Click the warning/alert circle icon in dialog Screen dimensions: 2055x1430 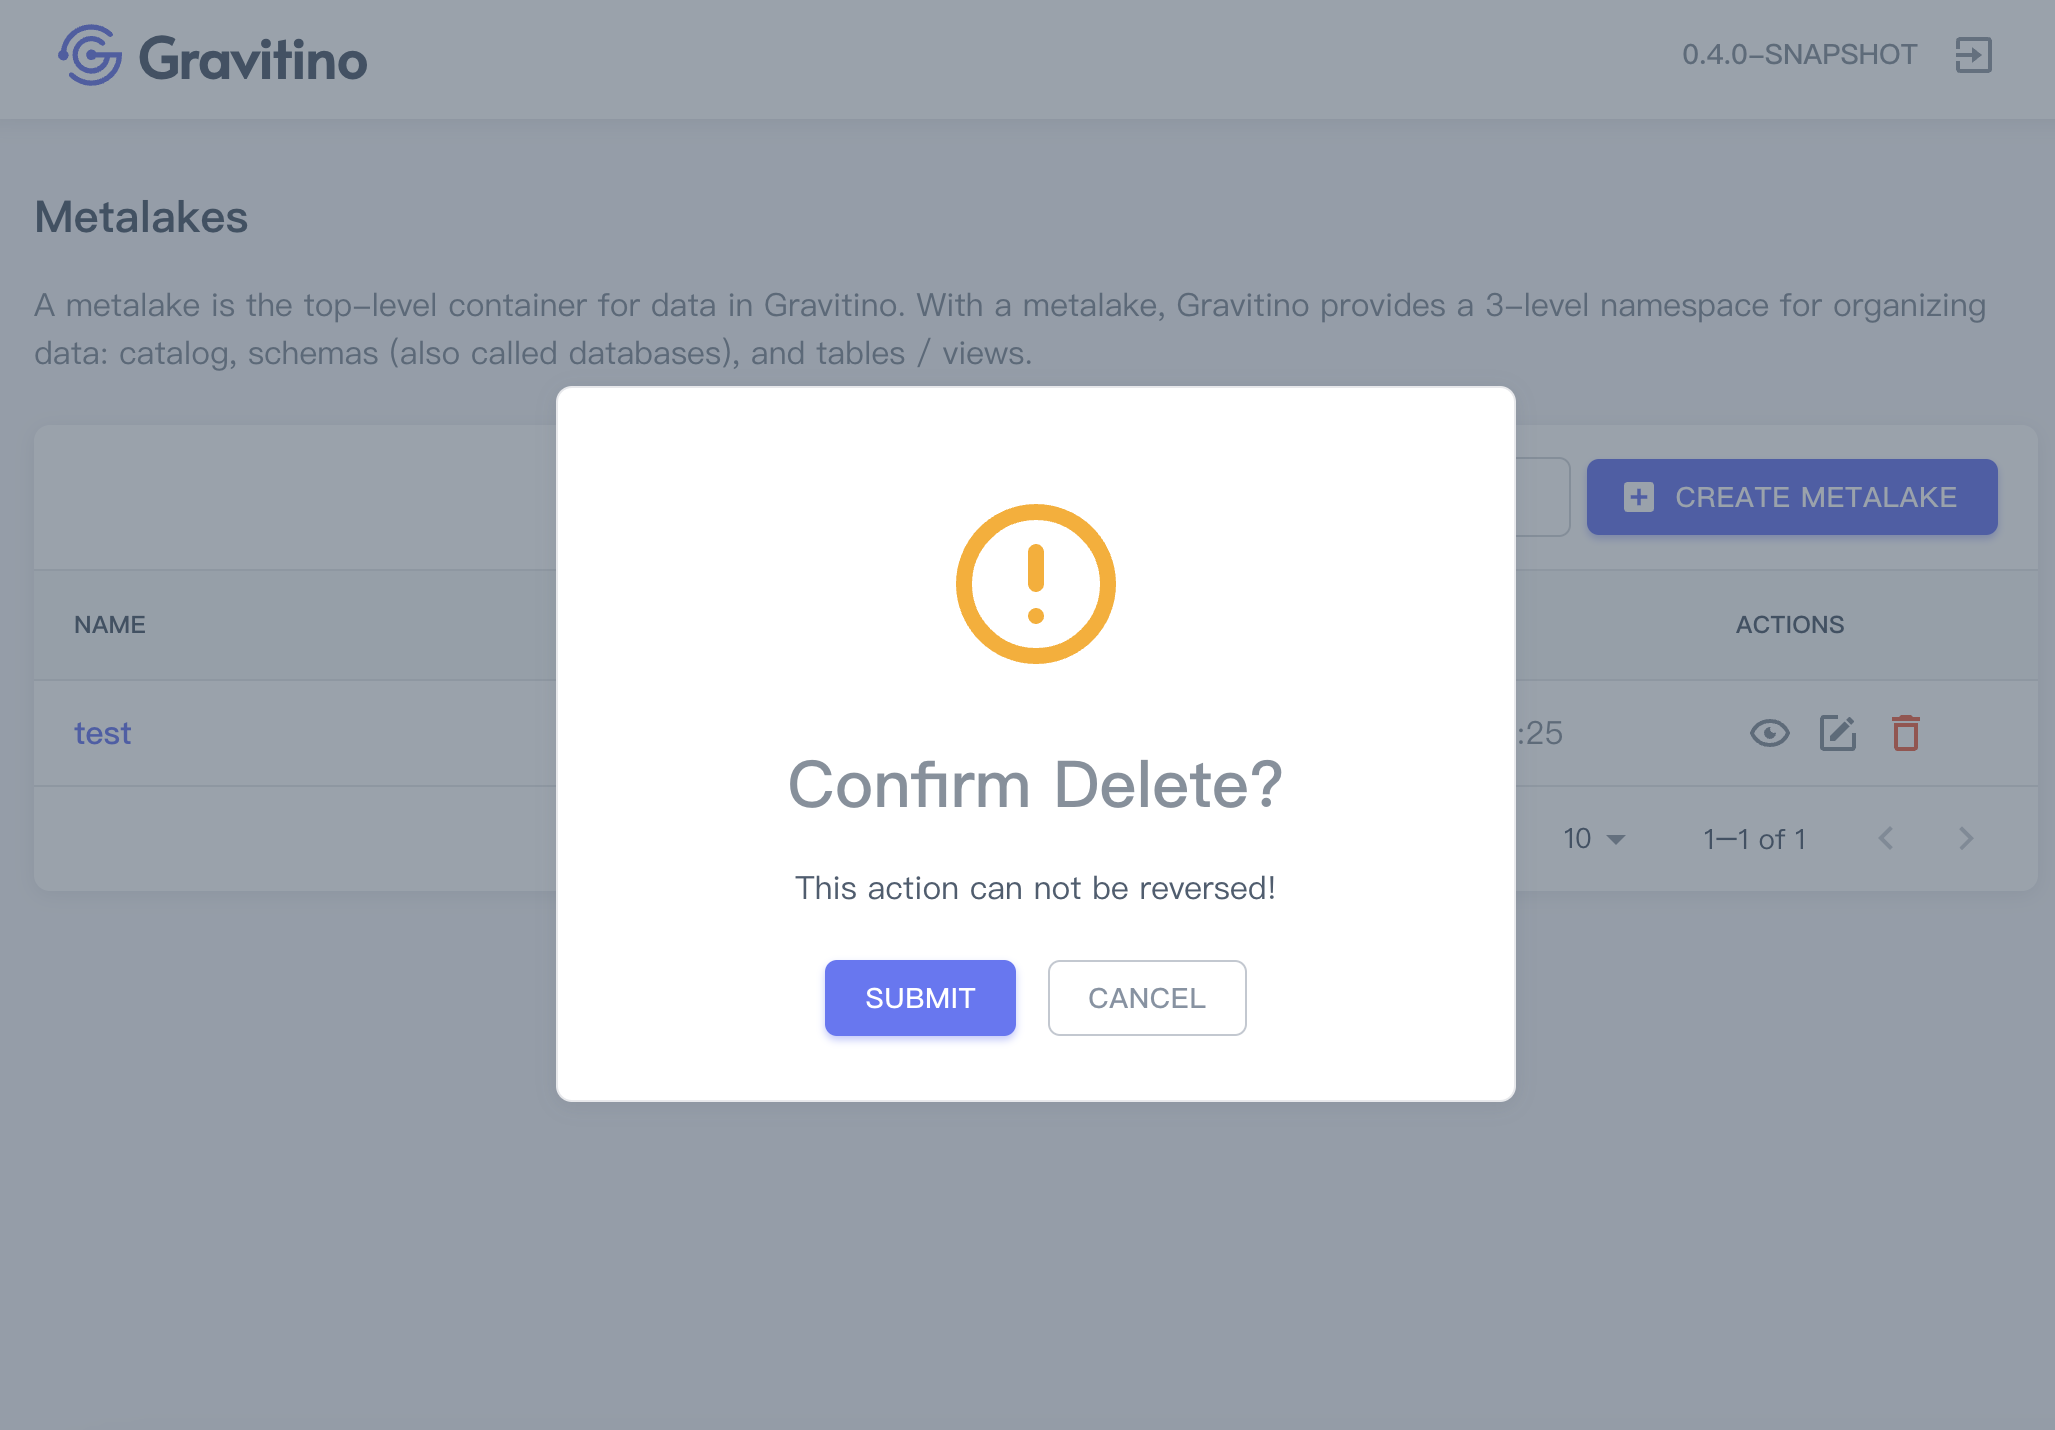pyautogui.click(x=1035, y=584)
